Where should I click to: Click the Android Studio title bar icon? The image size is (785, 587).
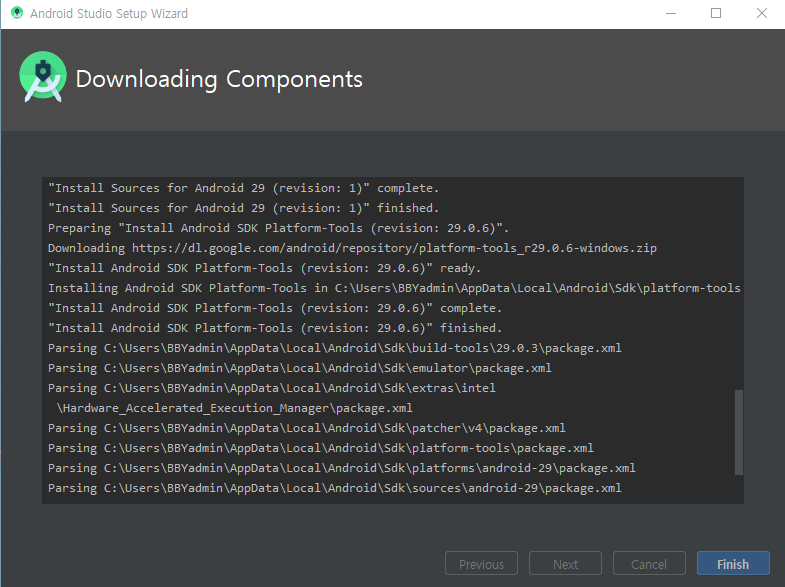pos(17,13)
